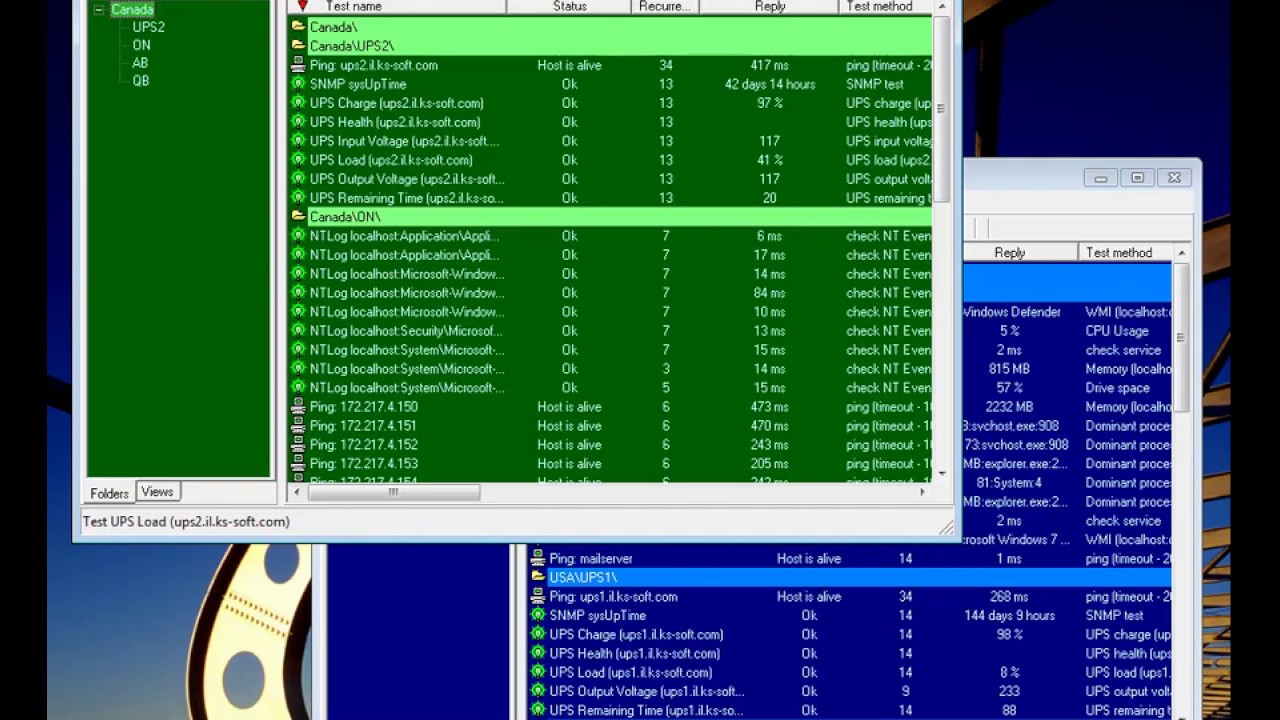Sort by the Test name column header
Screen dimensions: 1280x720
pyautogui.click(x=398, y=7)
